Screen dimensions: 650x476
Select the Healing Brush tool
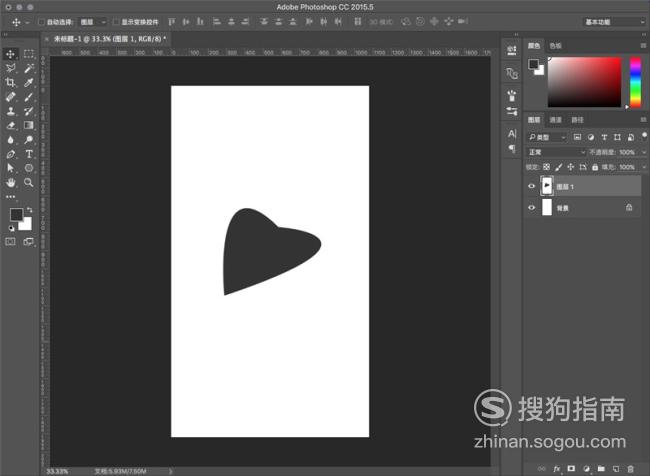tap(11, 97)
